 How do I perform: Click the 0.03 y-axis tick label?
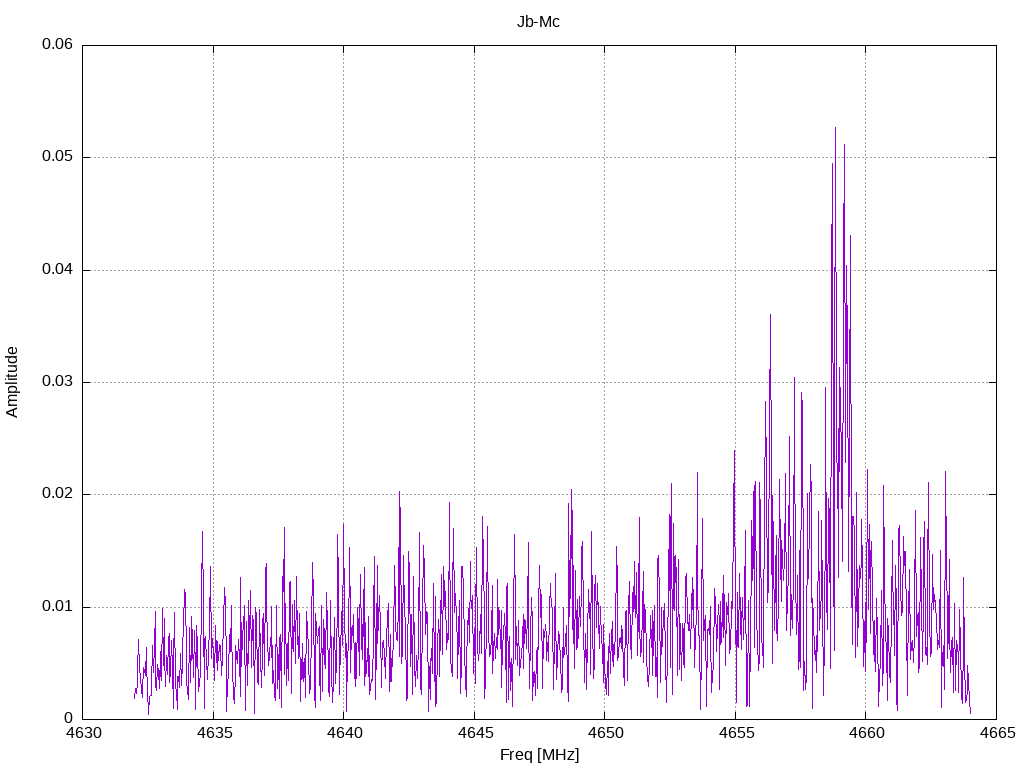57,381
